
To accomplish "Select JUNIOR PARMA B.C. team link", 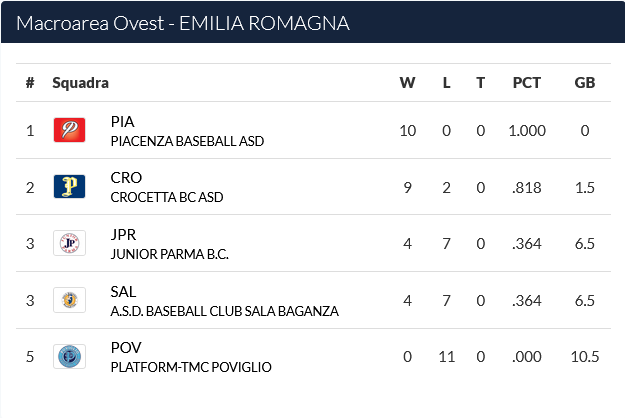I will tap(169, 254).
